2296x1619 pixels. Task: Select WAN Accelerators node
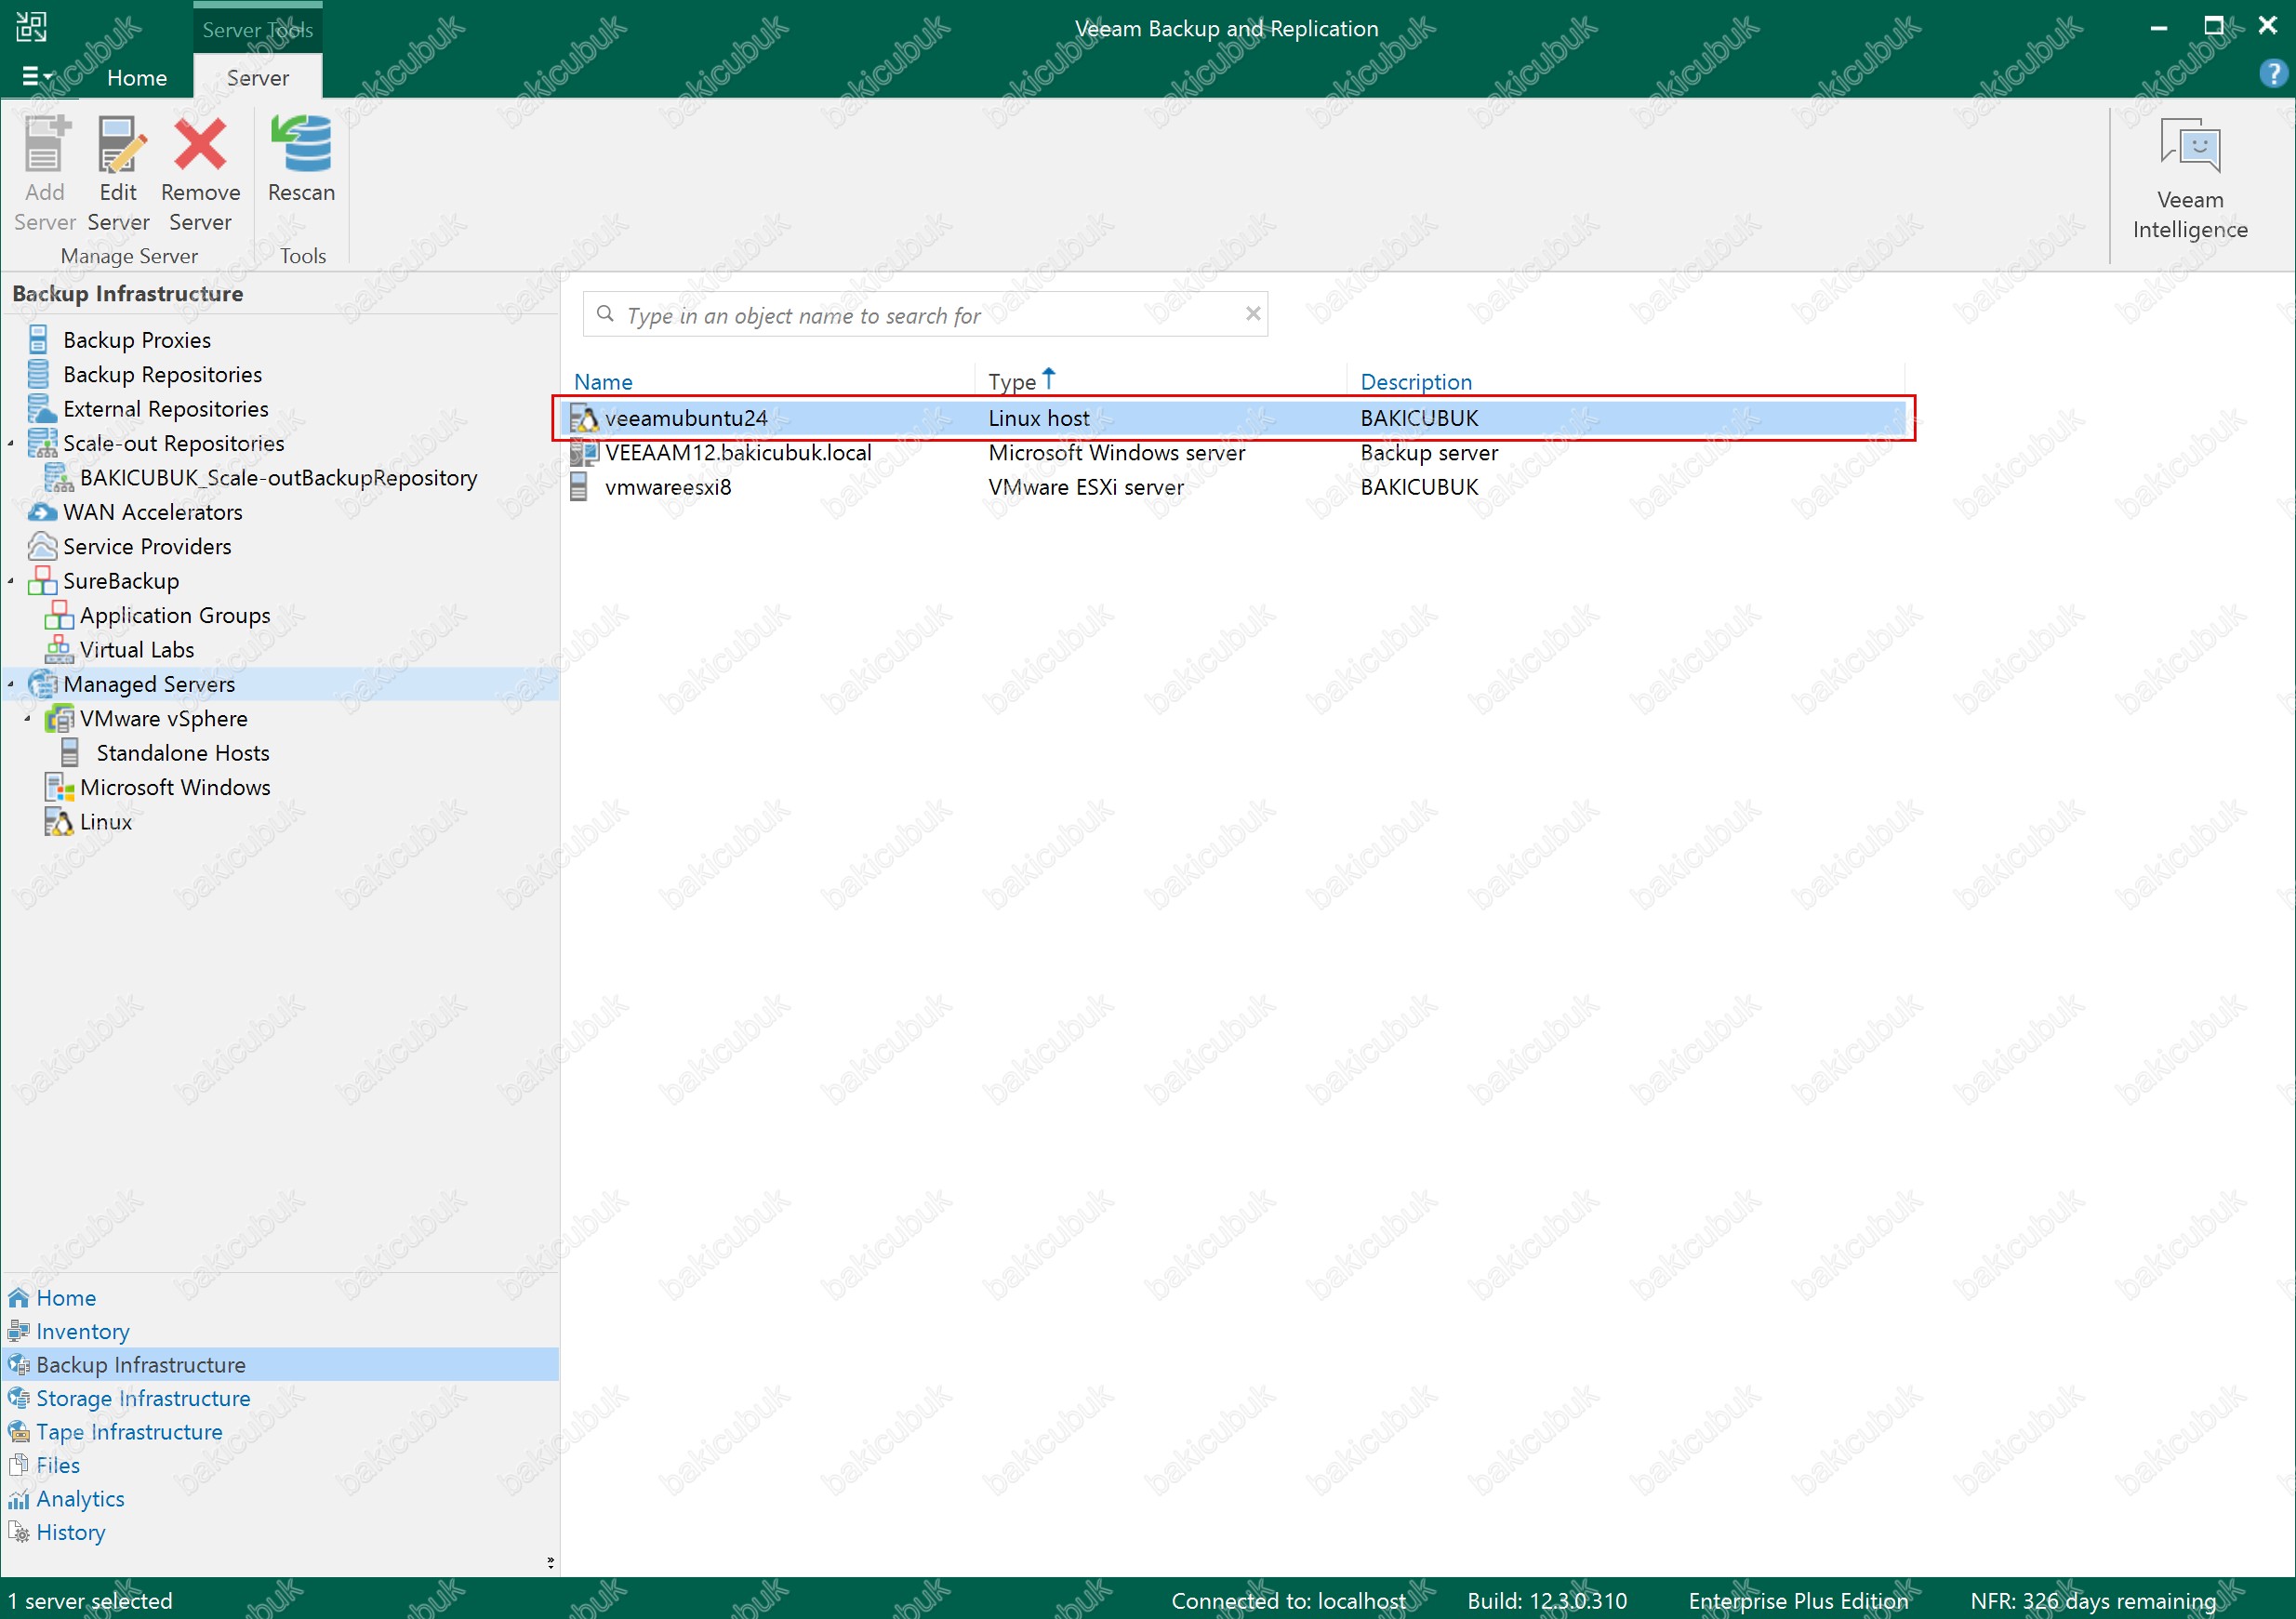click(x=152, y=512)
